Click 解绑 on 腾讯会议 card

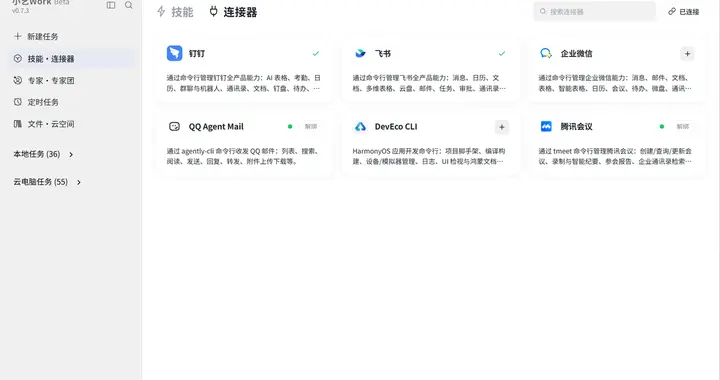click(683, 127)
